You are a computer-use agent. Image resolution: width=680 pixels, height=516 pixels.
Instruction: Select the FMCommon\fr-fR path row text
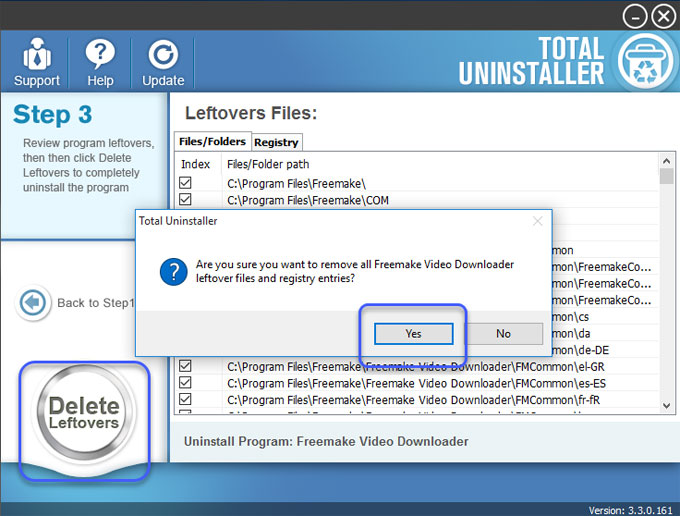(413, 400)
